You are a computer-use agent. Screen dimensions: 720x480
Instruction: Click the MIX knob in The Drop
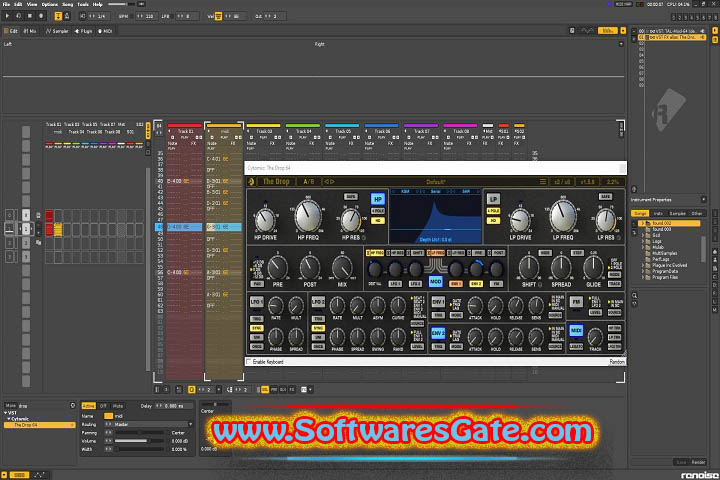tap(342, 268)
